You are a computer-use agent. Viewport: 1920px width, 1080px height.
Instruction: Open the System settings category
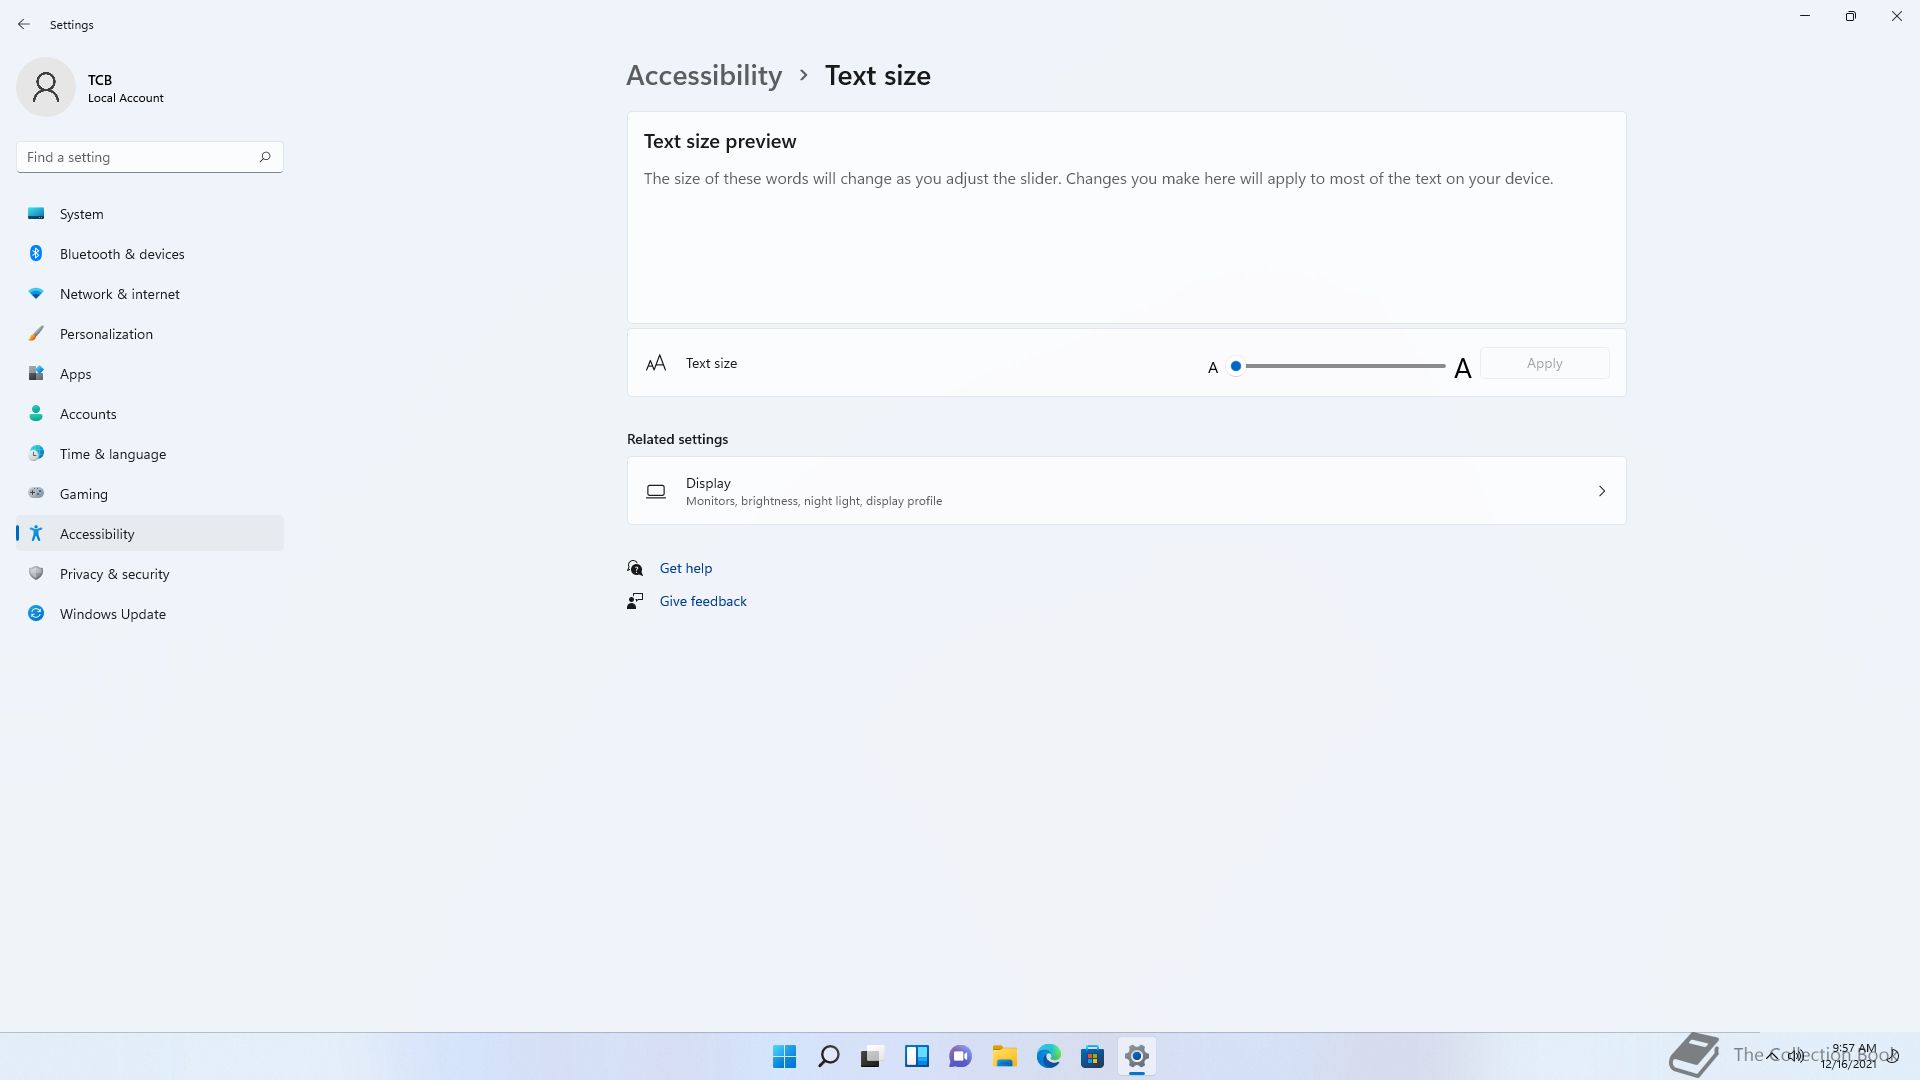pyautogui.click(x=81, y=214)
